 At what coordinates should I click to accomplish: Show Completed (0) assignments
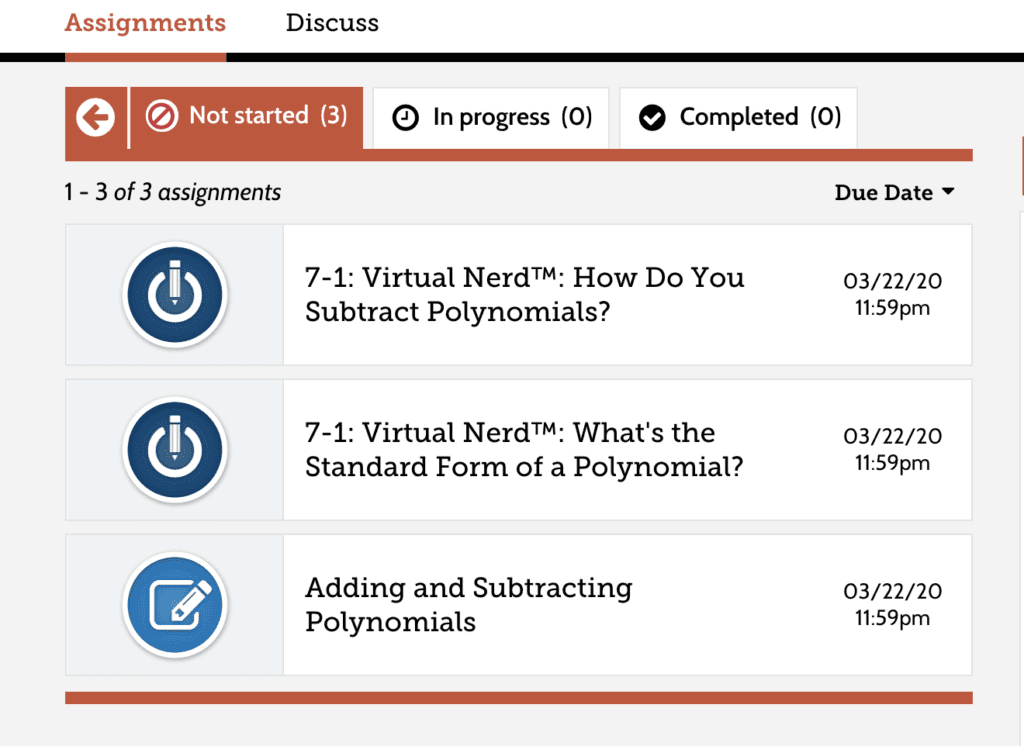point(738,118)
